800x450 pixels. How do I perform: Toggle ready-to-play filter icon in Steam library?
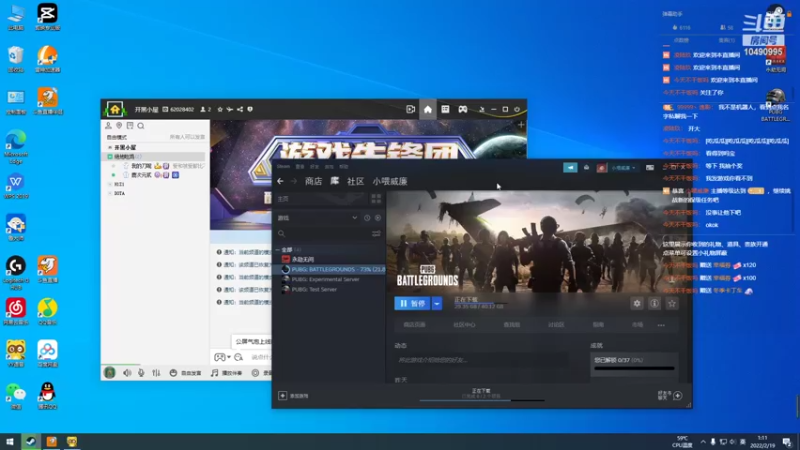point(378,218)
